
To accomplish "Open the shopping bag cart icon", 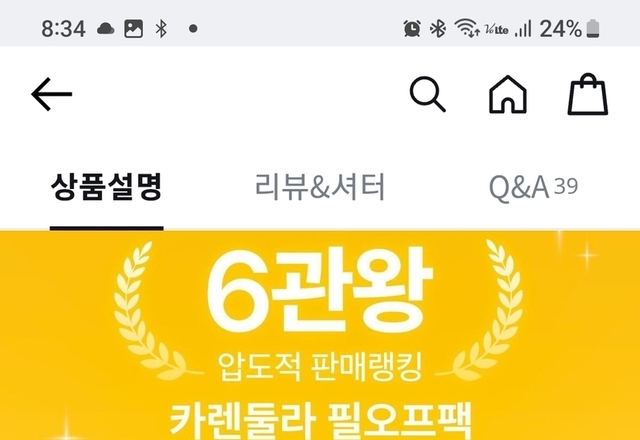I will 588,94.
